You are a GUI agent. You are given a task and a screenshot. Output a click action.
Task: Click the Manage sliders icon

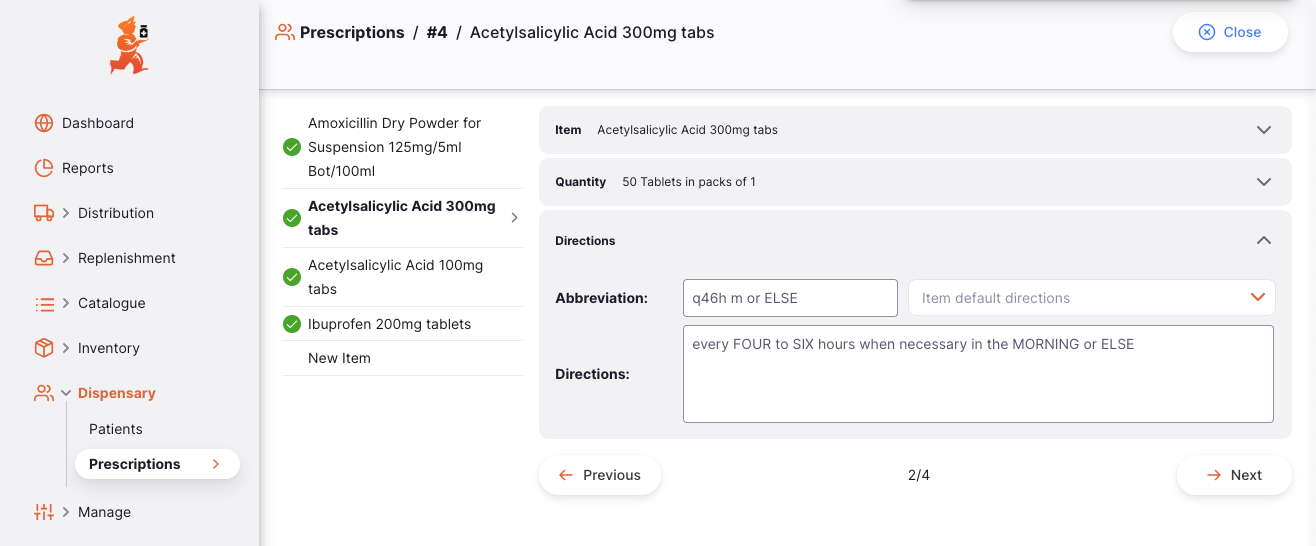point(44,512)
